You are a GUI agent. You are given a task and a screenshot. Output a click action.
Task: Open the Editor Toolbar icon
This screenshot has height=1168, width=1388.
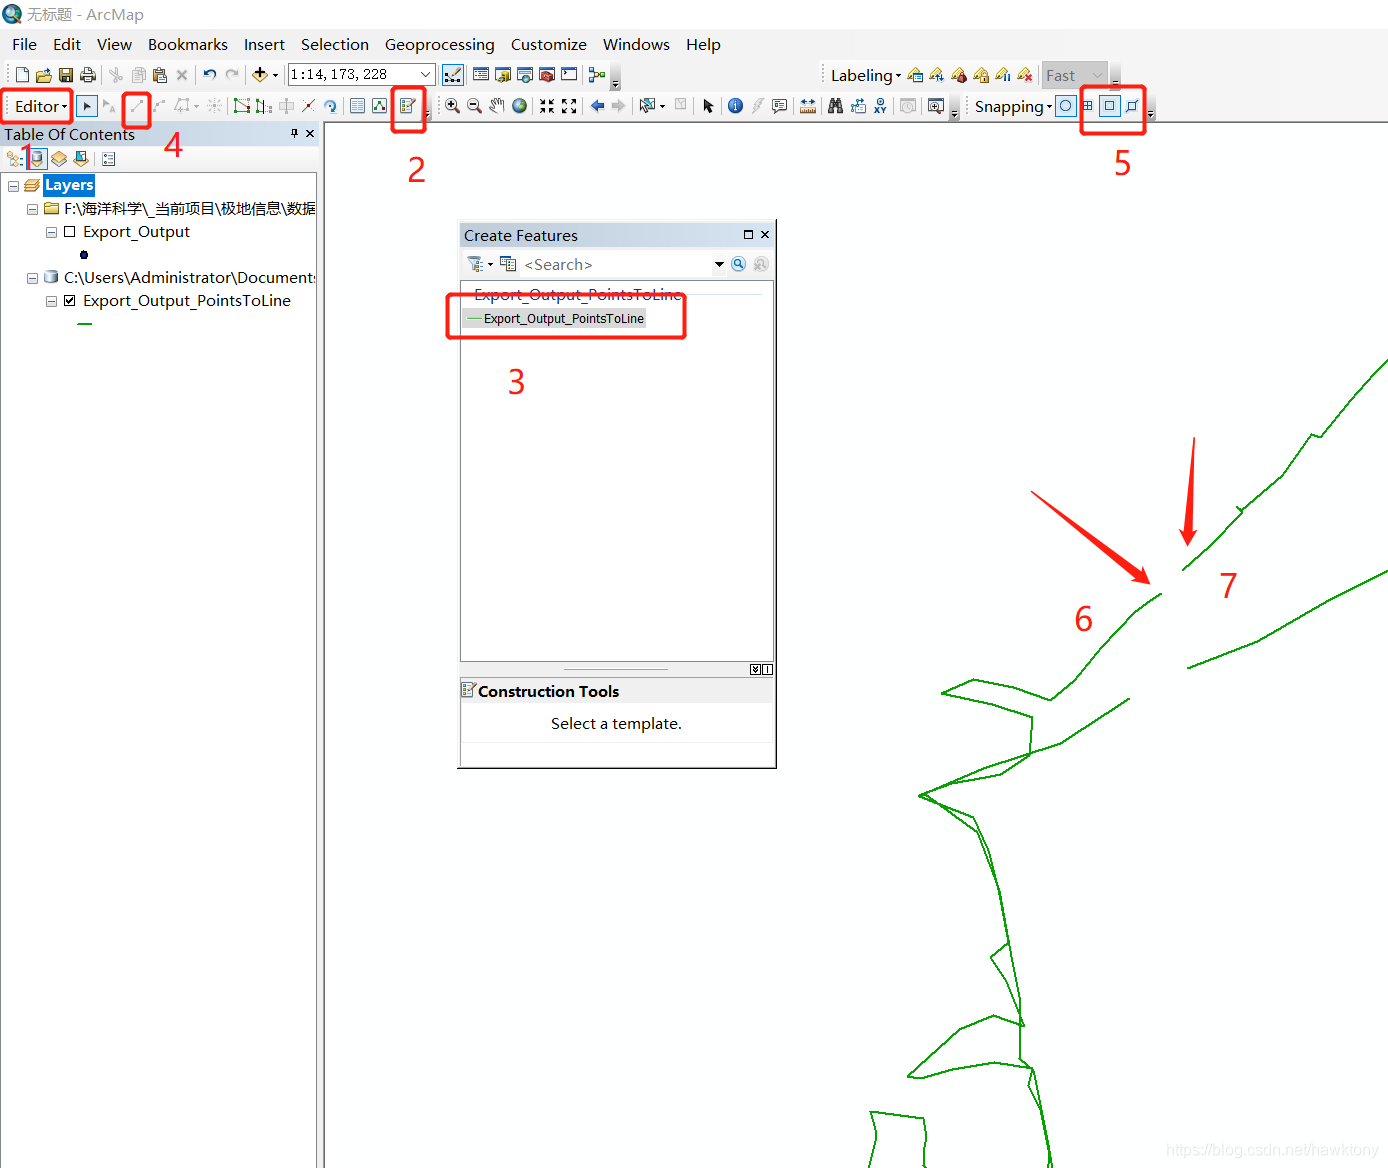[x=453, y=75]
